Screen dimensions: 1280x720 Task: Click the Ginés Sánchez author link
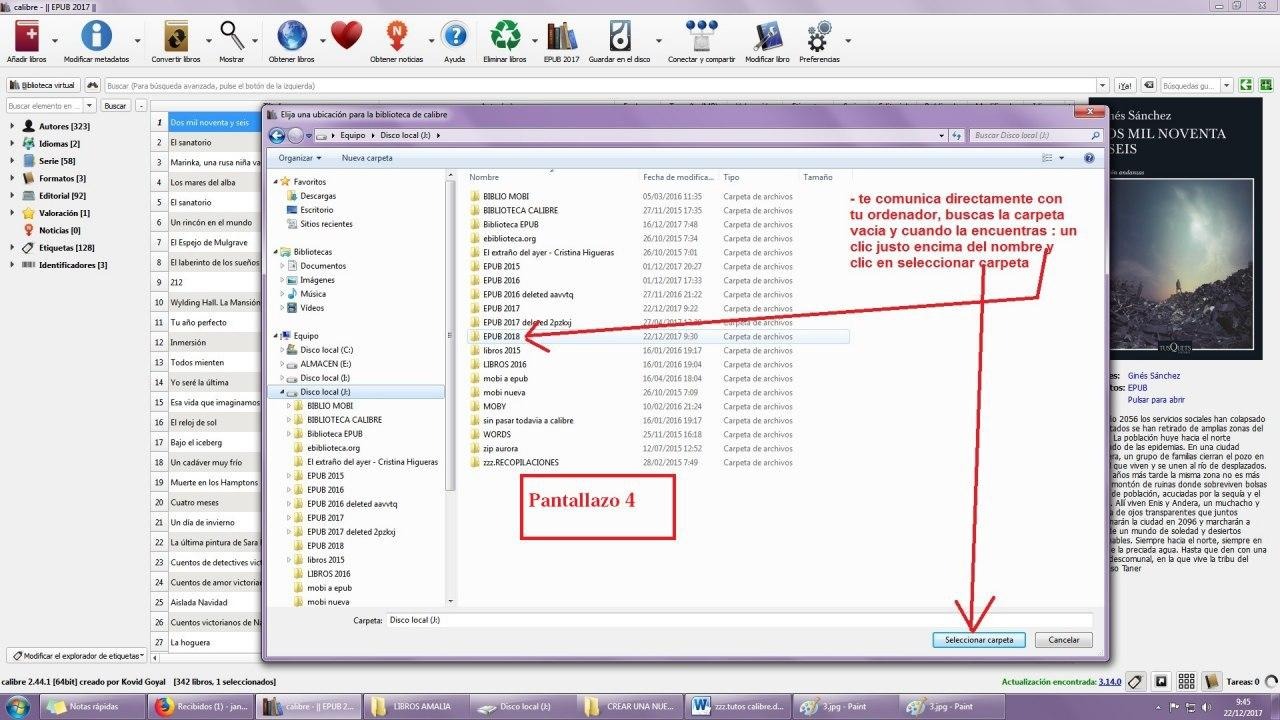(1154, 376)
